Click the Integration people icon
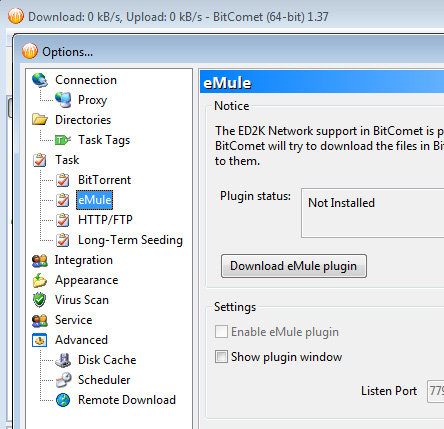 click(40, 260)
